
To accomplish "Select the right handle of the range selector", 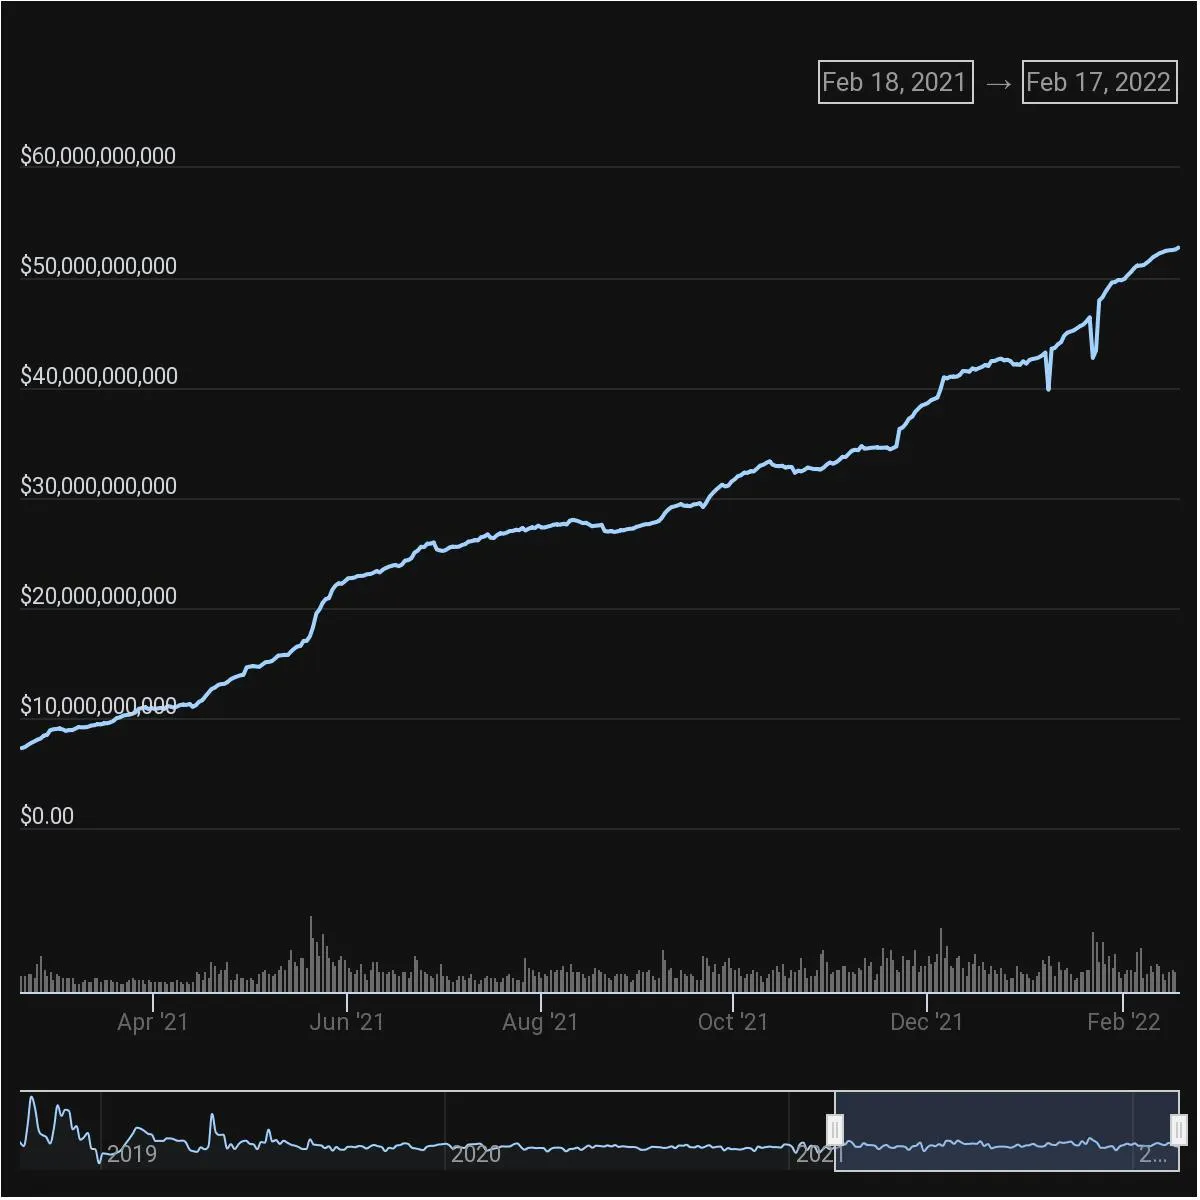I will point(1178,1130).
